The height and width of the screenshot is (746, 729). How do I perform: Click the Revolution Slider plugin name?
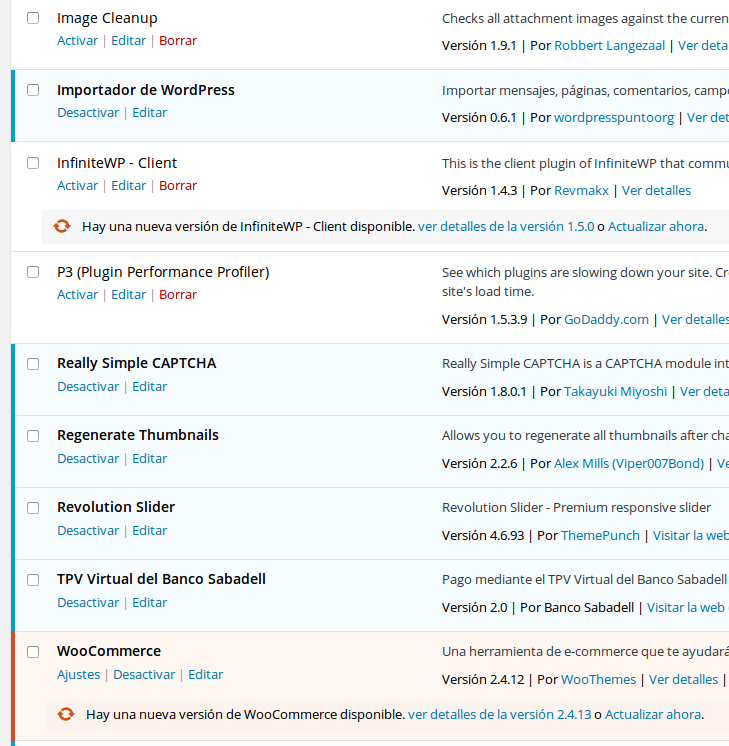[116, 507]
